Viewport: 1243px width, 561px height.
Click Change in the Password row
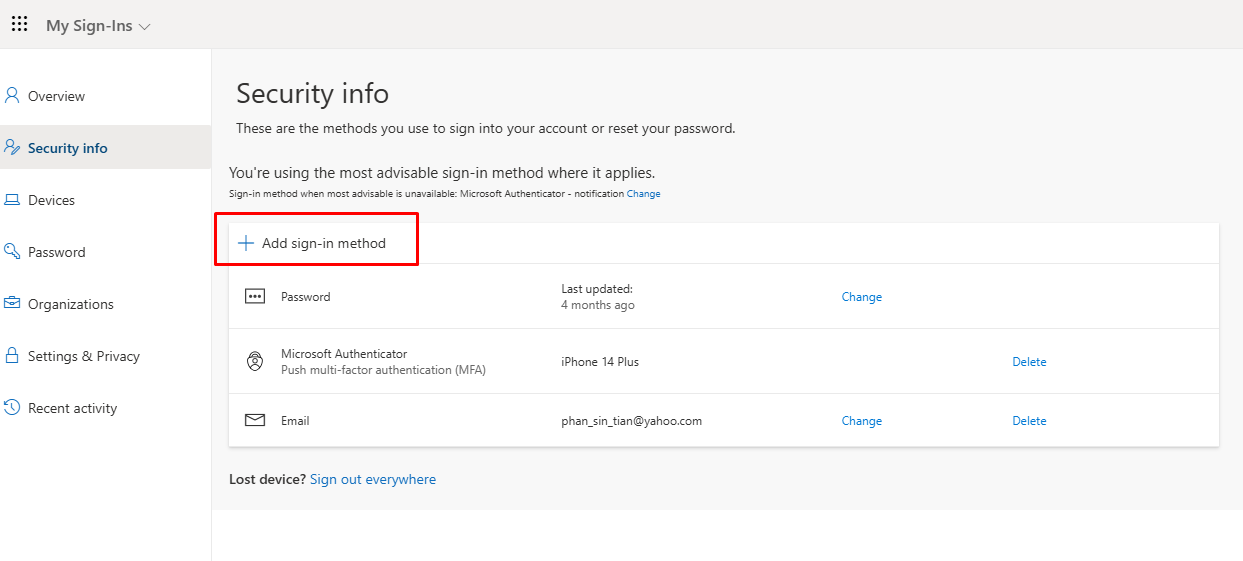862,297
